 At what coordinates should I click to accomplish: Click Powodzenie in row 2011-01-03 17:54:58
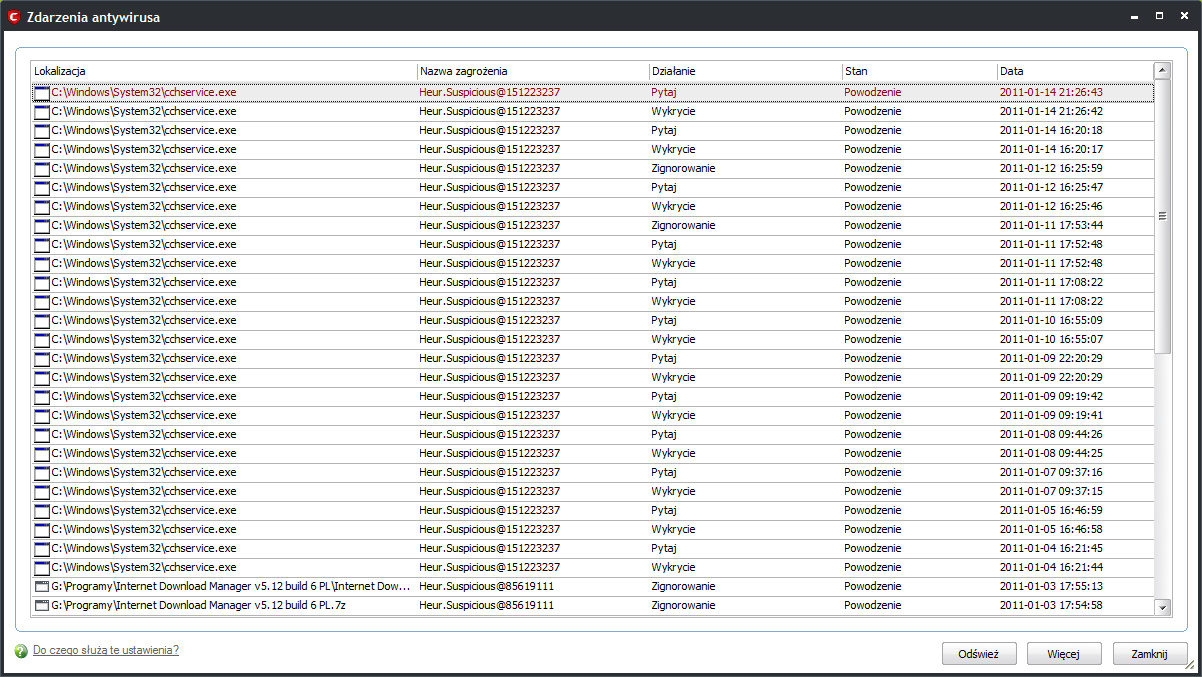872,605
